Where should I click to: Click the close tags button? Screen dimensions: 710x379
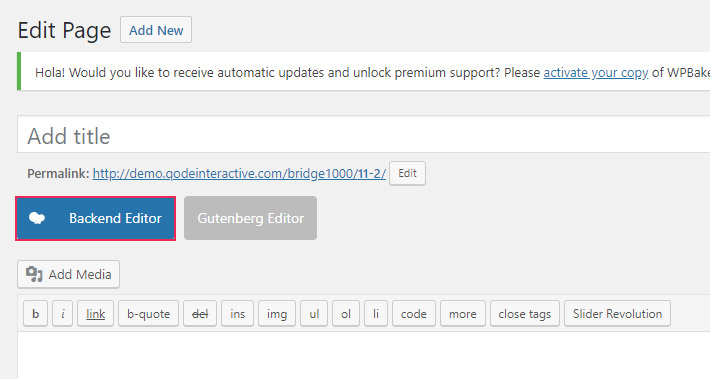(x=525, y=314)
